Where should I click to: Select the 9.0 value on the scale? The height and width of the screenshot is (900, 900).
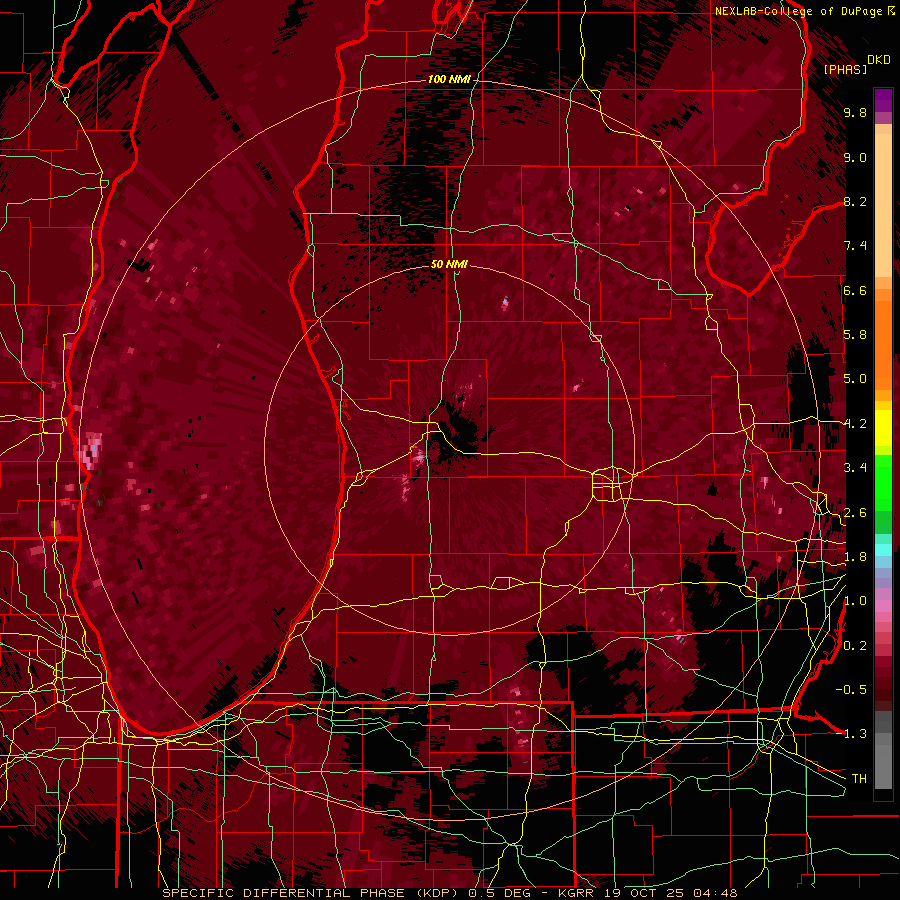pyautogui.click(x=855, y=158)
